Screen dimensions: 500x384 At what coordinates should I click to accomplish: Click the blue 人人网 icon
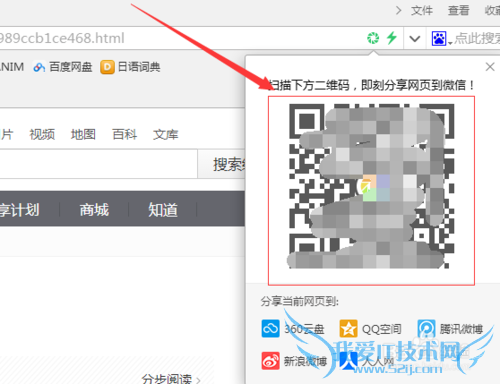pos(348,361)
